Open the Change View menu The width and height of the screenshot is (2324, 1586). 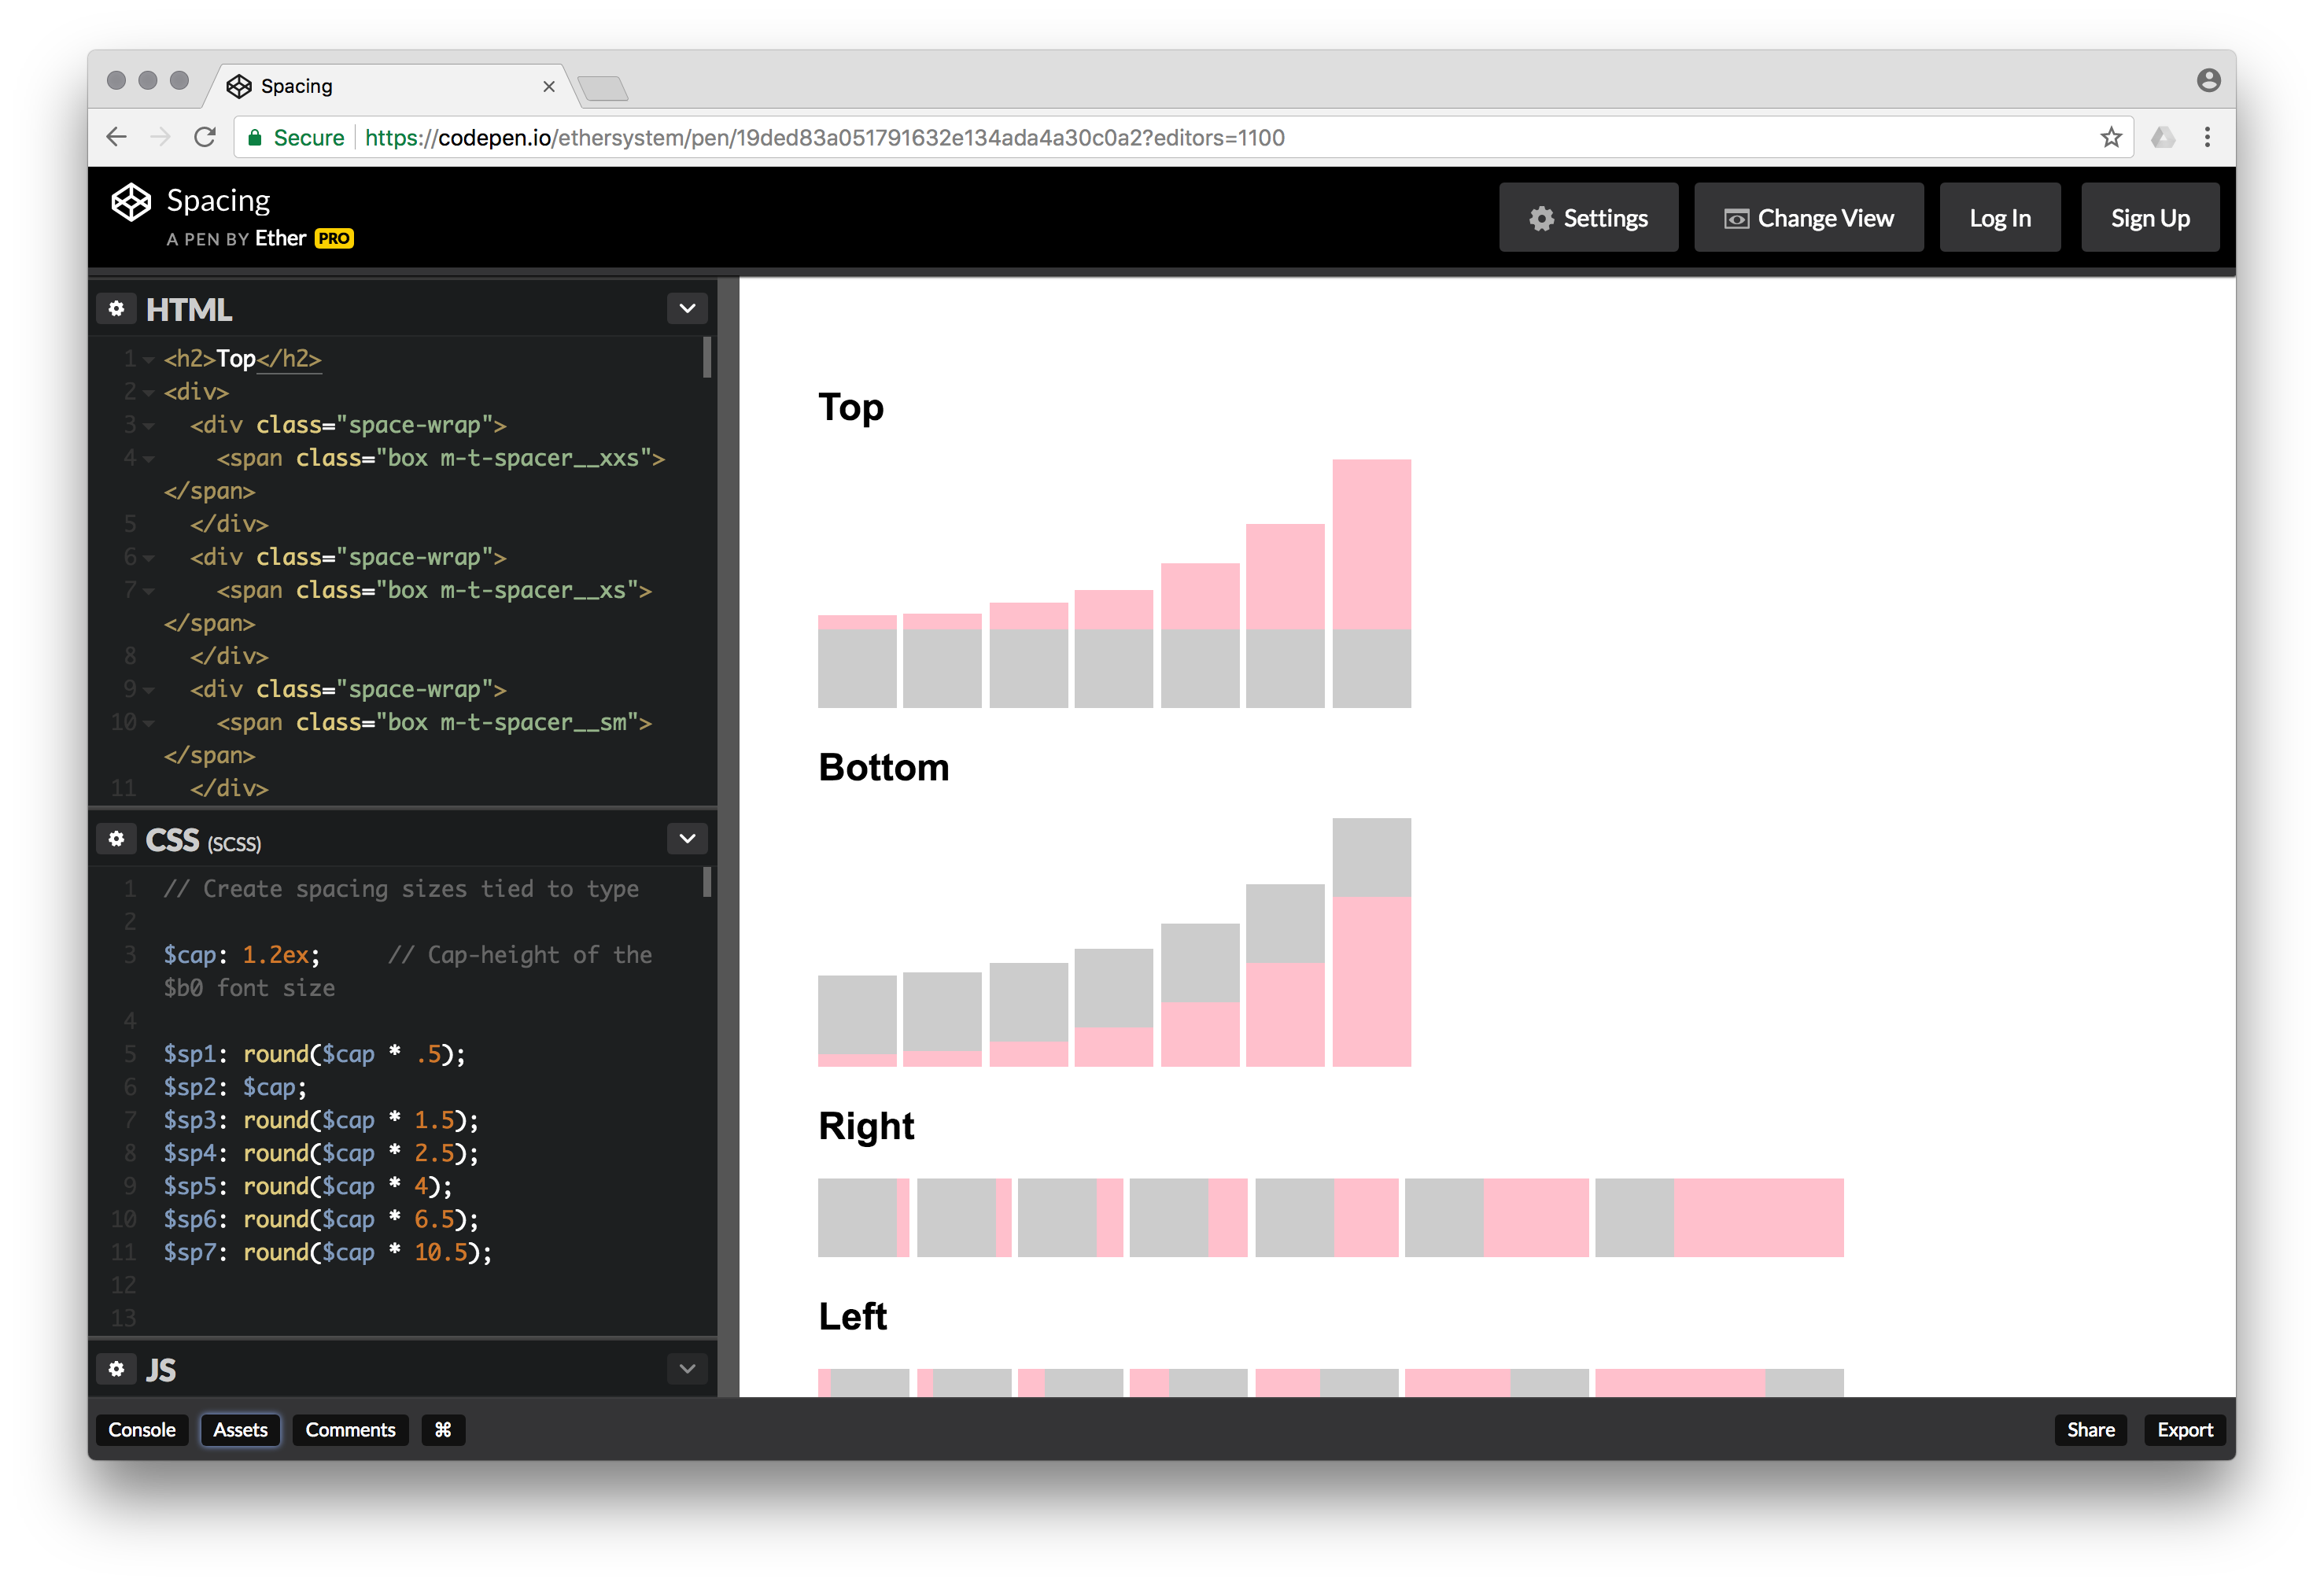point(1808,218)
